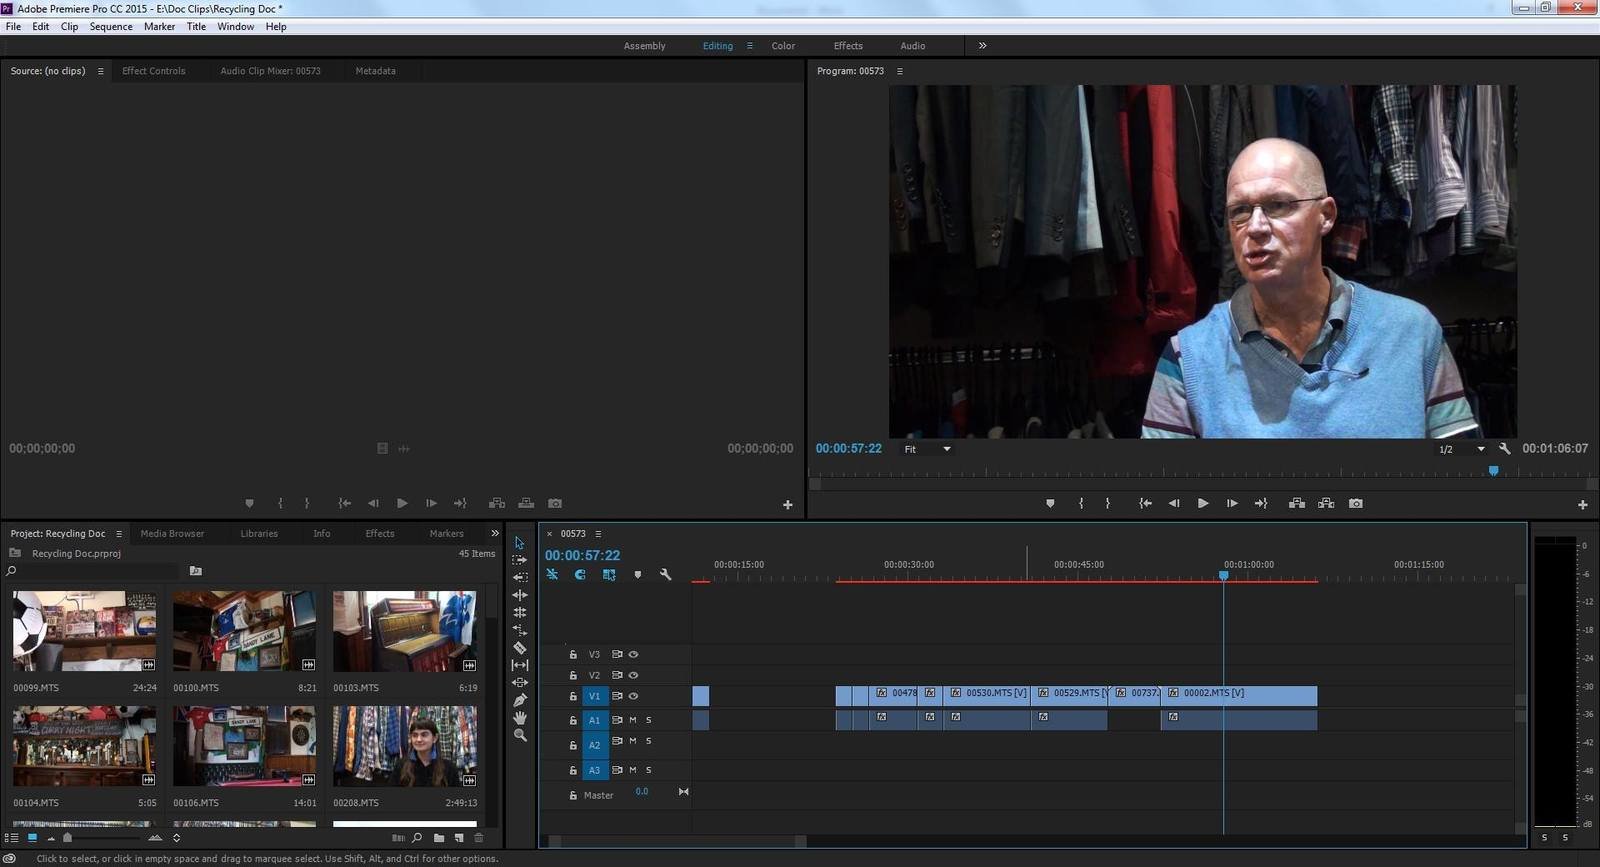Activate the Zoom tool in tools panel

[x=520, y=735]
